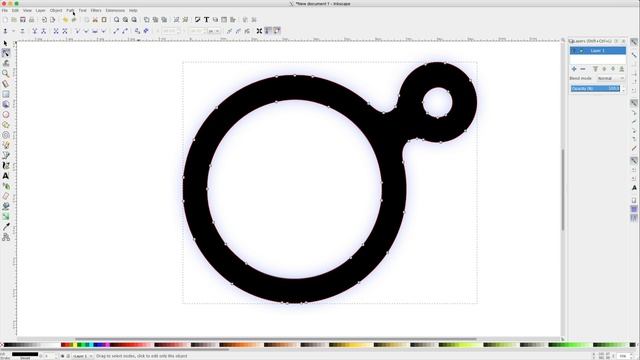Lower layer to bottom button
The image size is (640, 360).
pyautogui.click(x=622, y=69)
